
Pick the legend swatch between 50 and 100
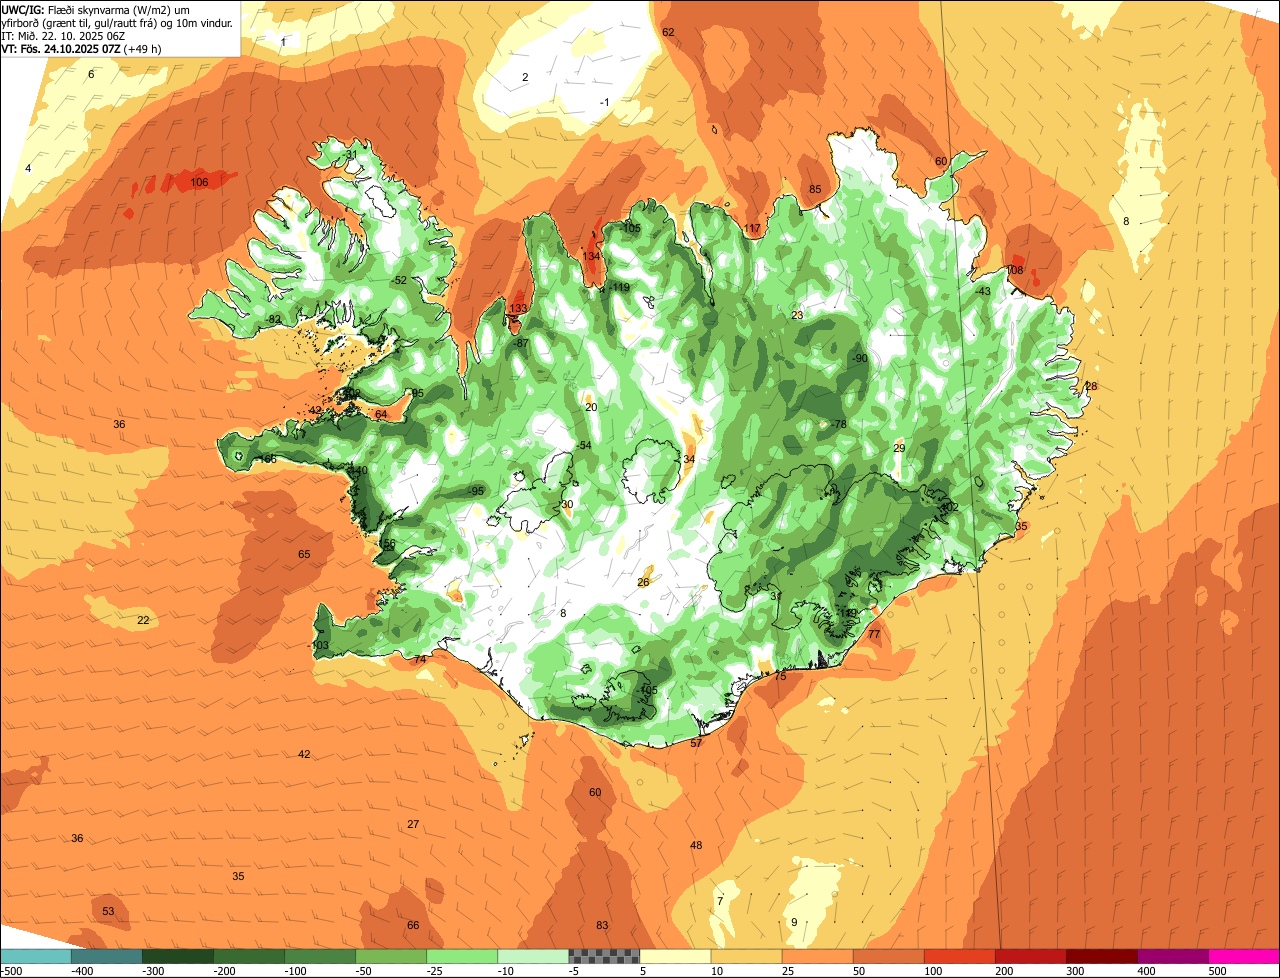[x=889, y=956]
